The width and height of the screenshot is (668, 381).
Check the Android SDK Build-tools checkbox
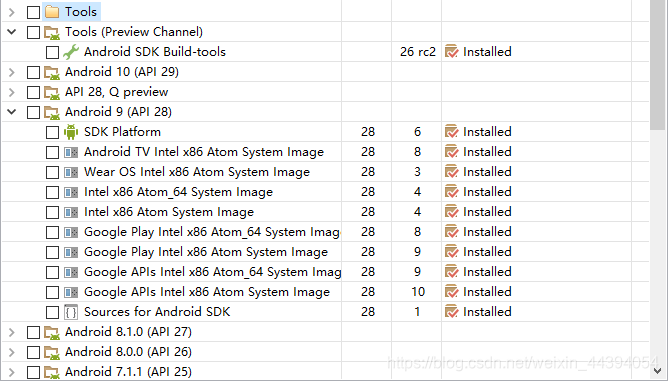point(52,52)
